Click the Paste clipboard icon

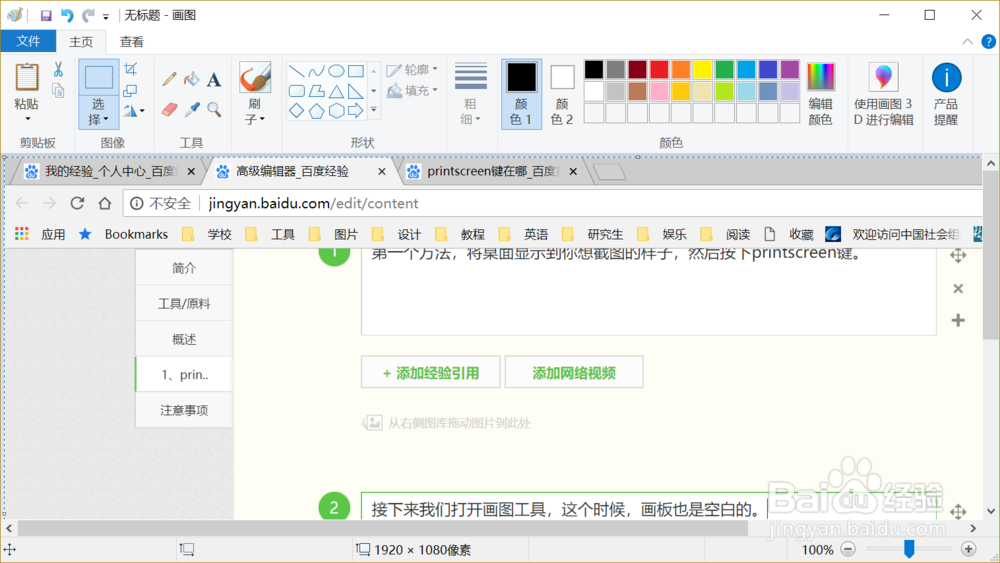click(x=27, y=77)
